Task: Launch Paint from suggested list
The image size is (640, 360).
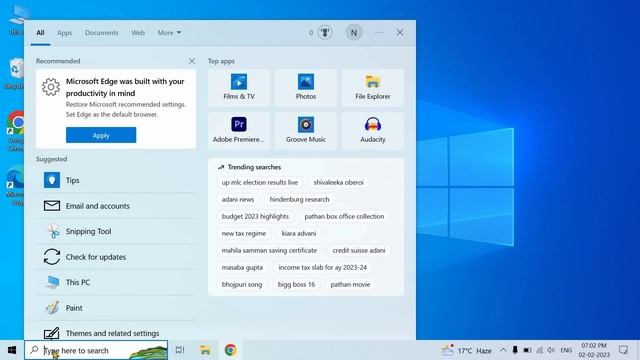Action: tap(116, 308)
